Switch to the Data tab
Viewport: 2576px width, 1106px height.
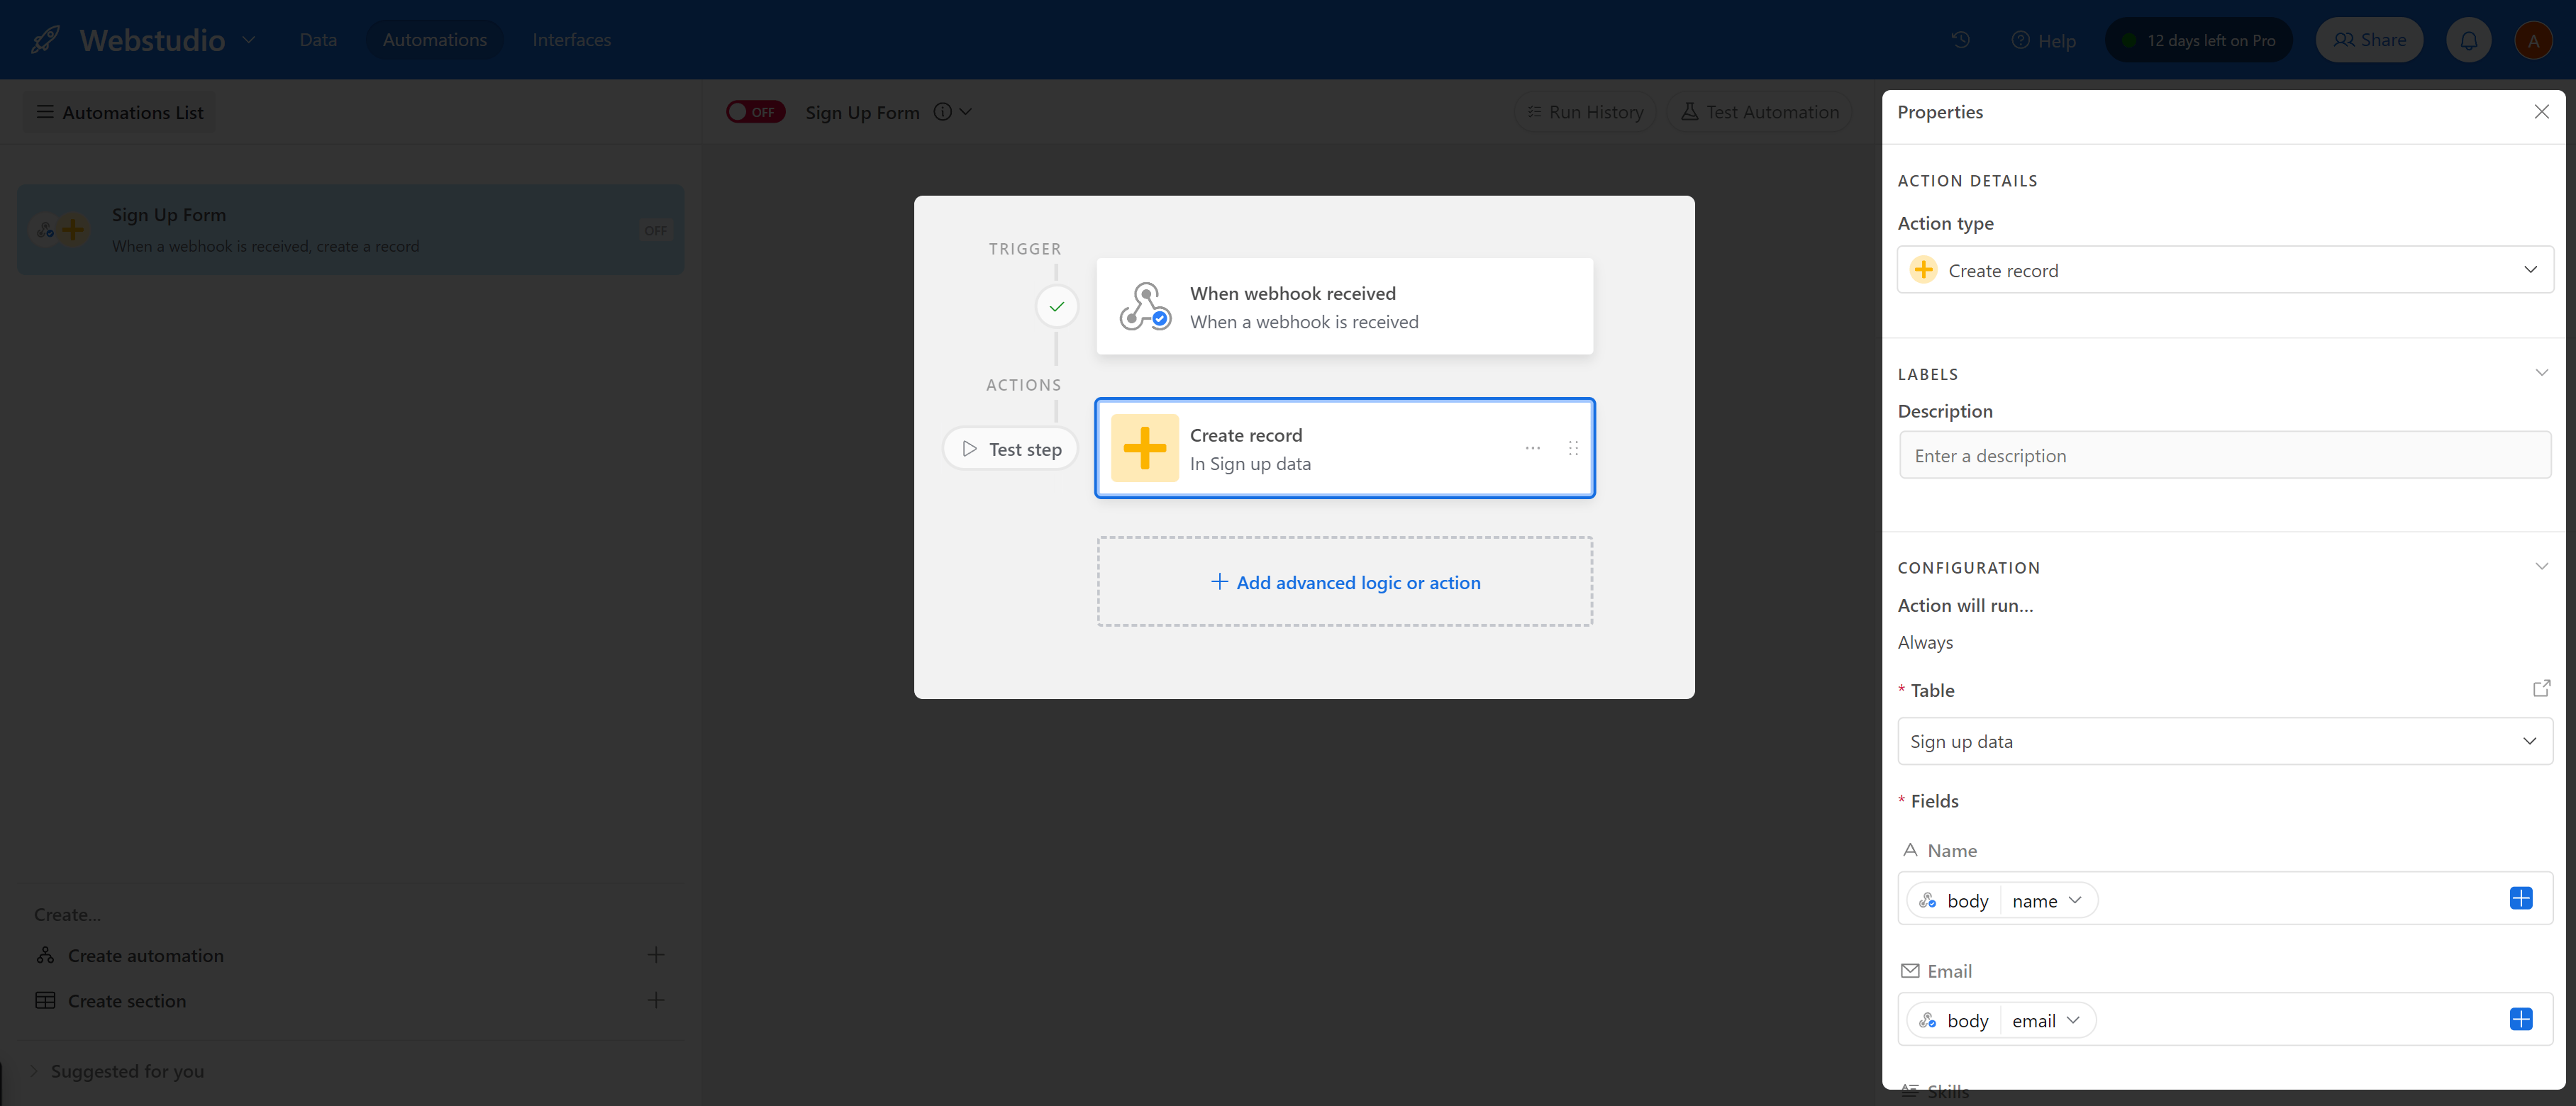(x=318, y=40)
